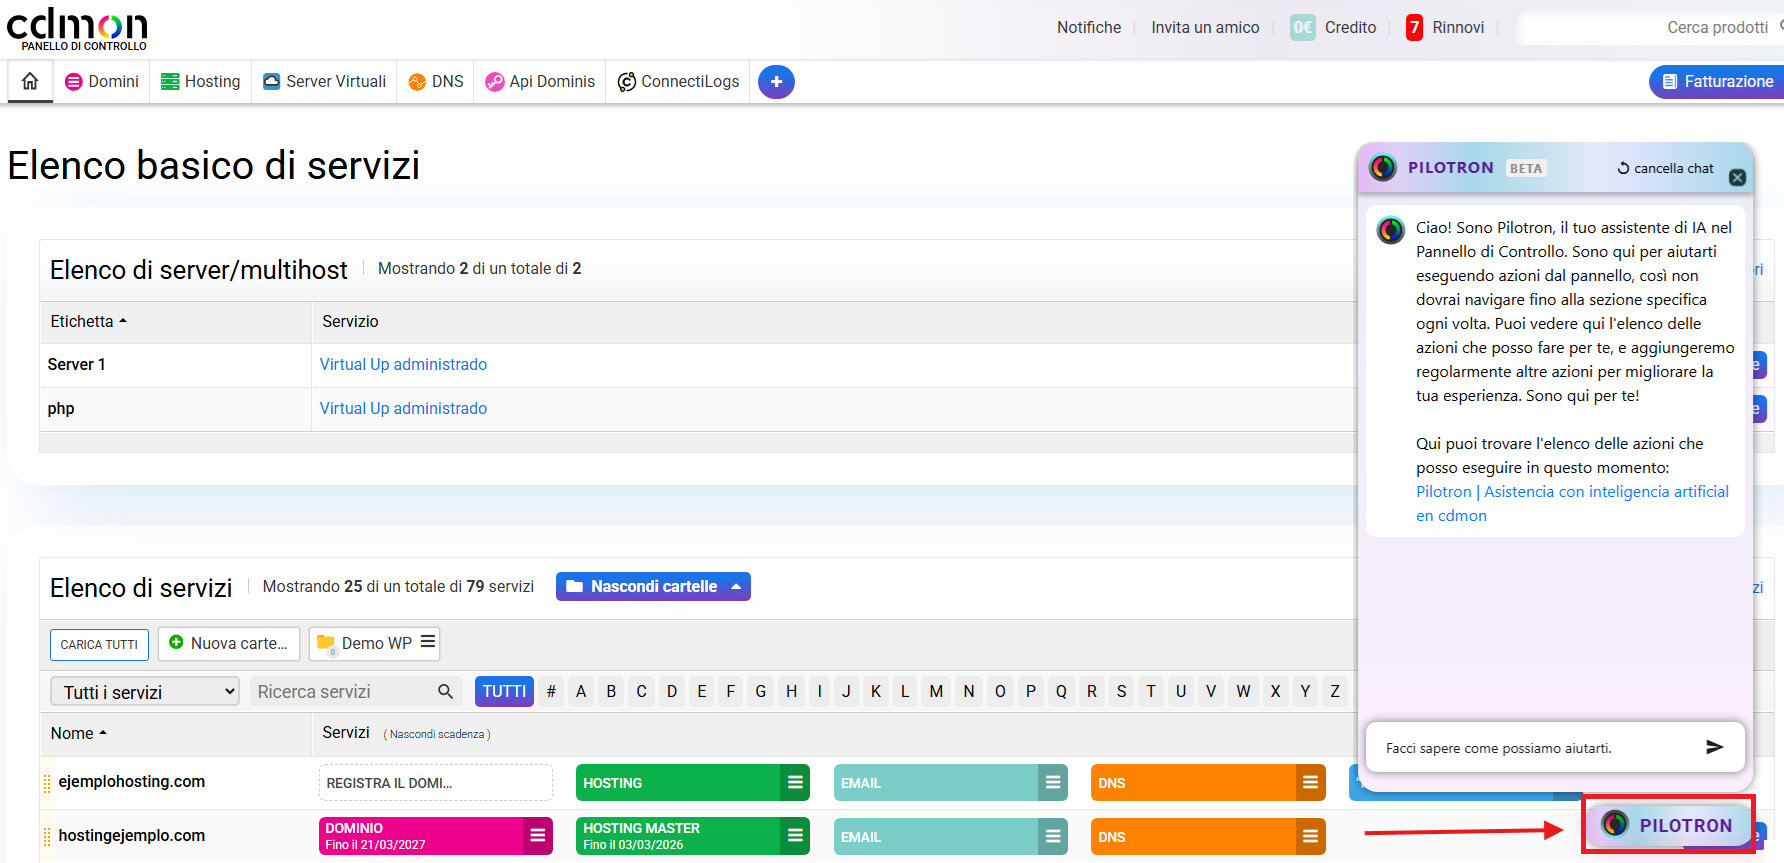
Task: Open the Server Virtuali tab
Action: tap(325, 81)
